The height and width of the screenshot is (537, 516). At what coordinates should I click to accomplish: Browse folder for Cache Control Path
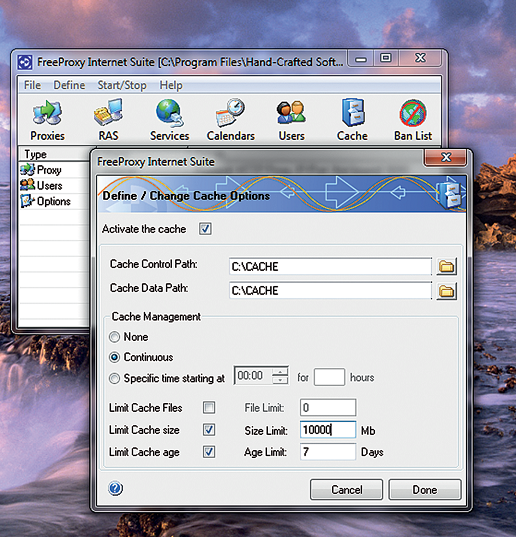coord(446,266)
